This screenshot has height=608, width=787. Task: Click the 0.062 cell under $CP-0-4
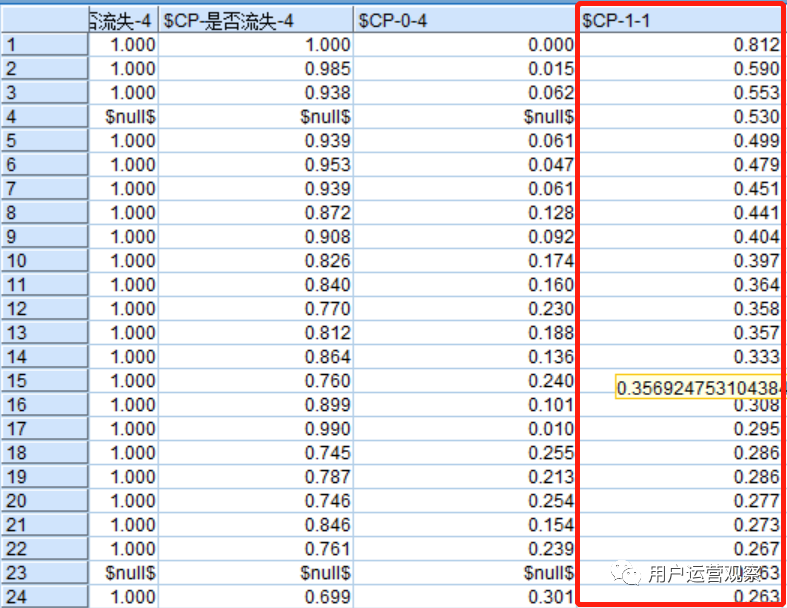(x=465, y=93)
